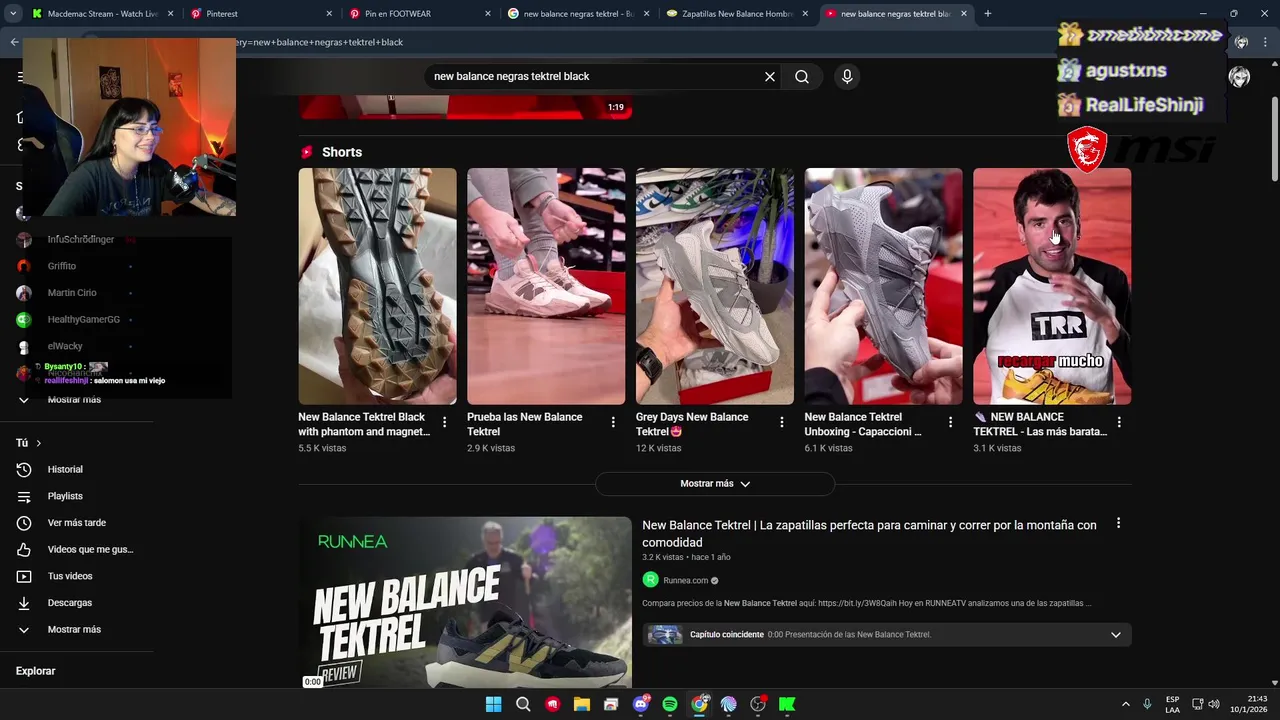Open Runnea.com channel name link

[685, 581]
